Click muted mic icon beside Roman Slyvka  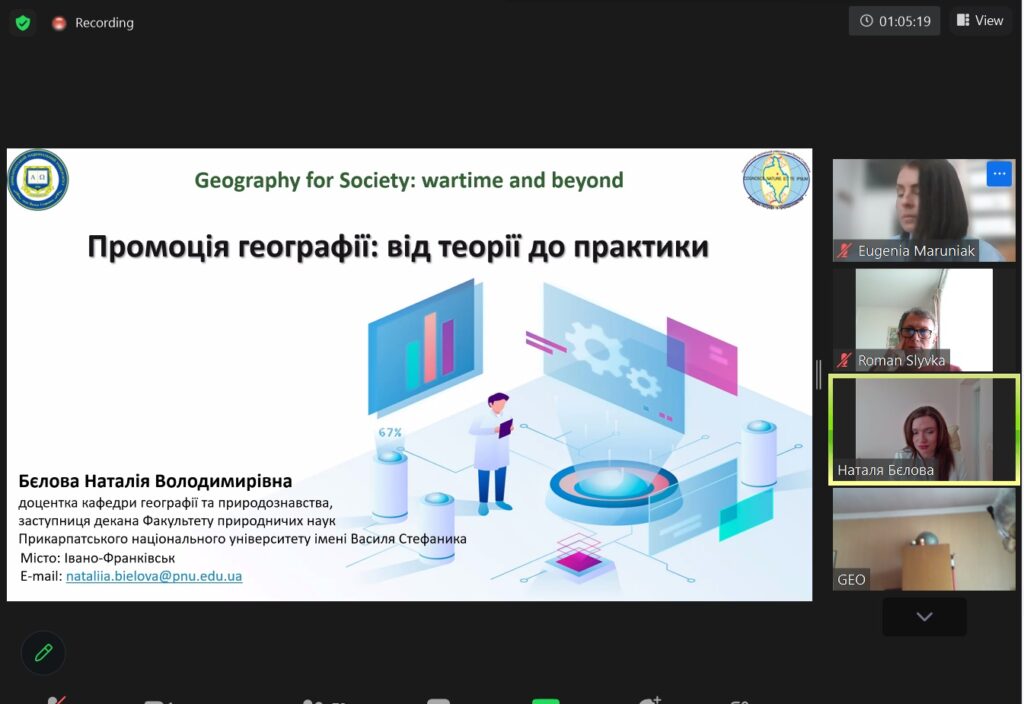pos(845,360)
